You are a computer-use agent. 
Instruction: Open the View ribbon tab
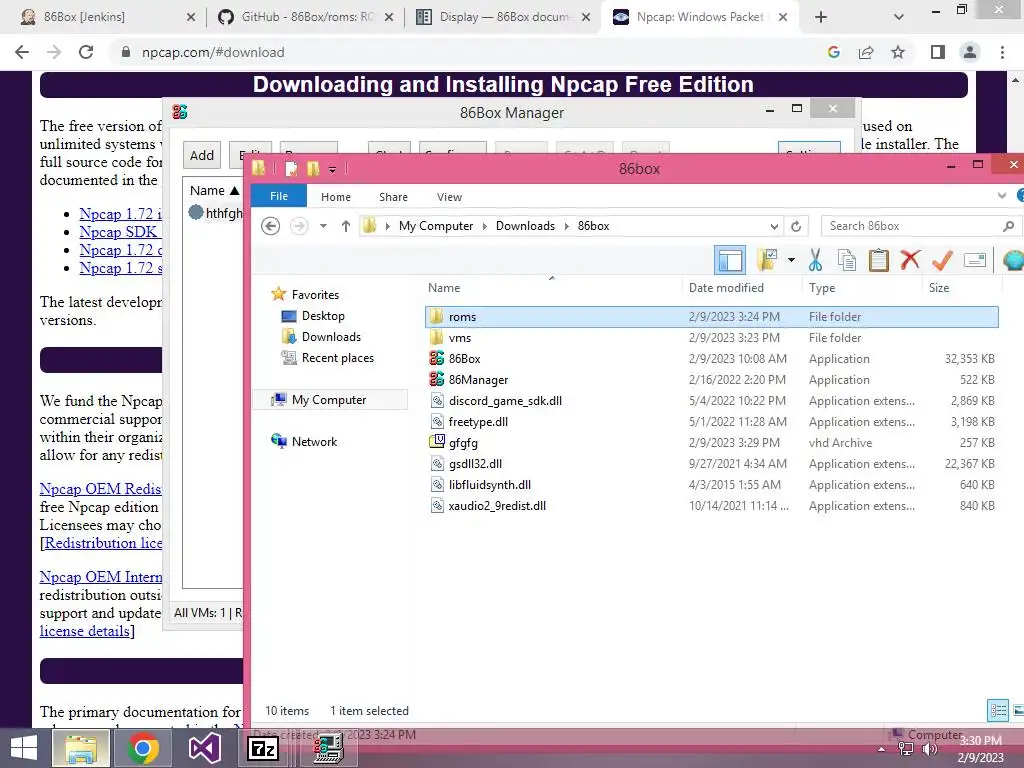(449, 197)
